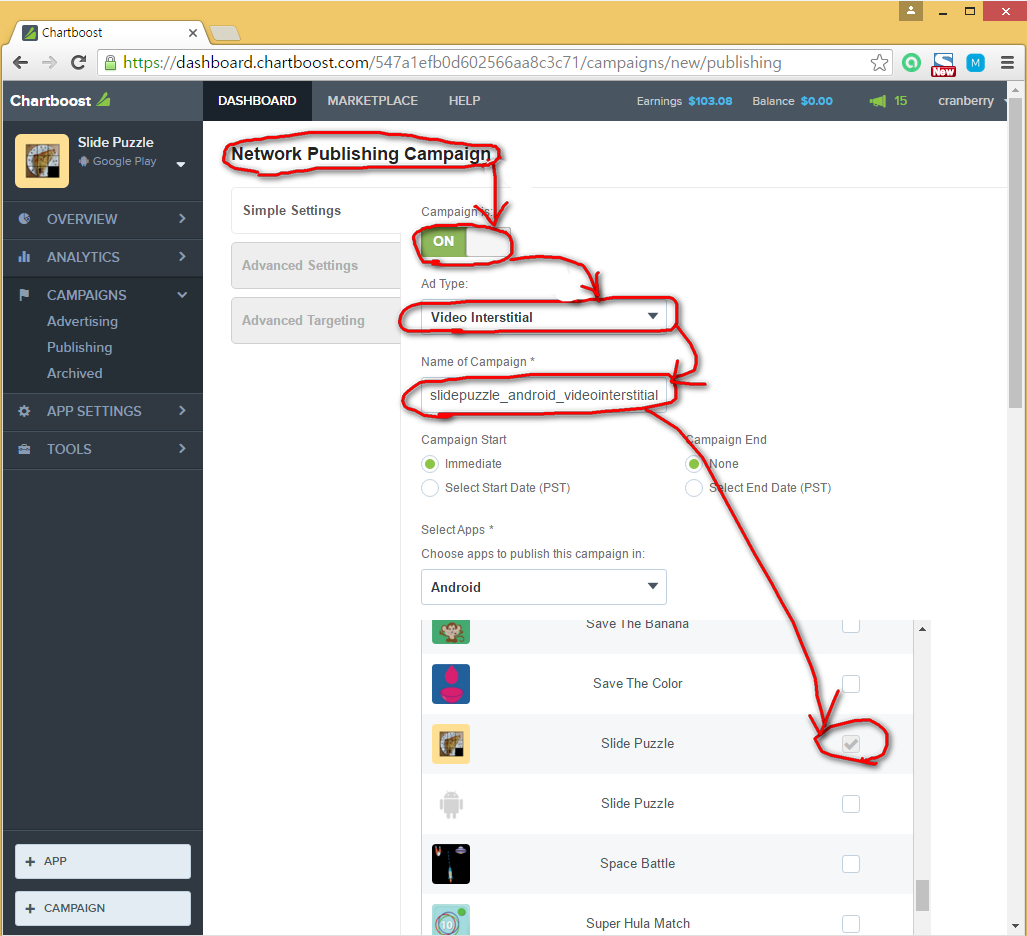The height and width of the screenshot is (936, 1027).
Task: Click the checked Slide Puzzle row's app icon
Action: pos(451,744)
